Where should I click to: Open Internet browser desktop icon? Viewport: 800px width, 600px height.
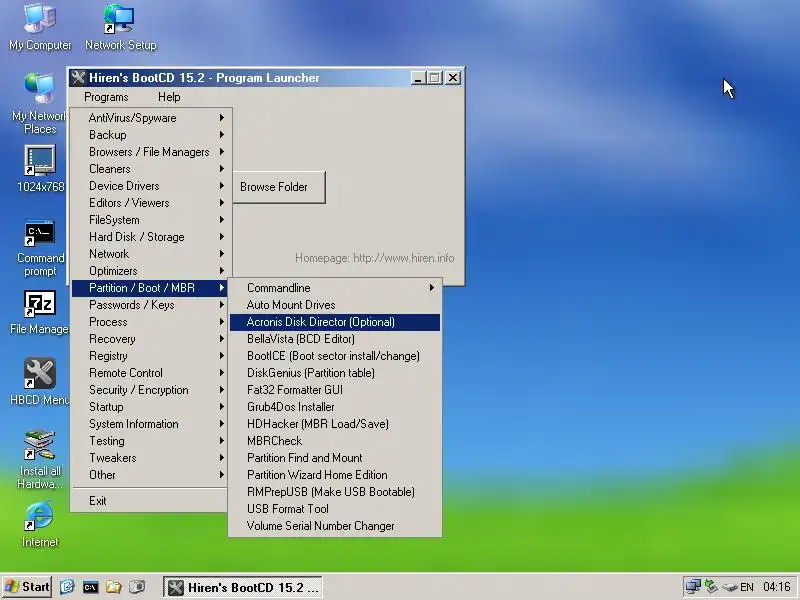pyautogui.click(x=40, y=523)
